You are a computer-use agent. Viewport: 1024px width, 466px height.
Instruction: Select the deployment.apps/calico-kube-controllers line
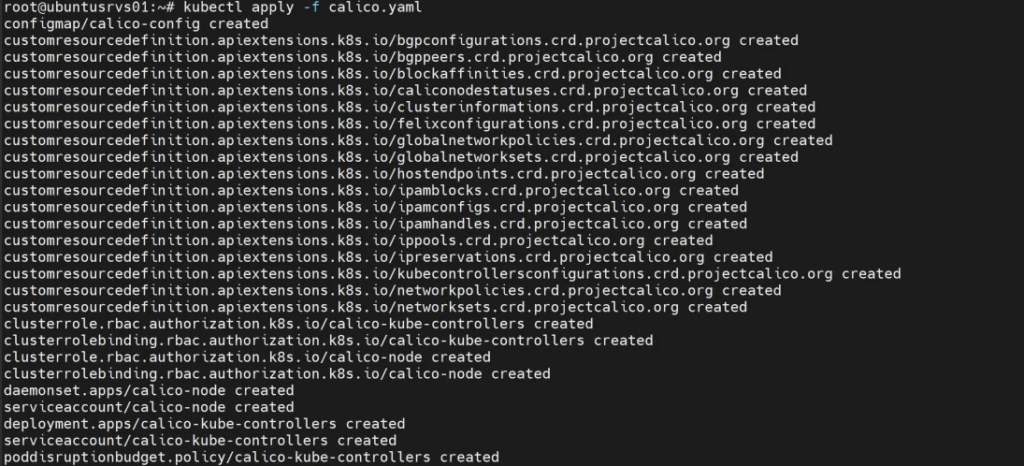click(204, 424)
